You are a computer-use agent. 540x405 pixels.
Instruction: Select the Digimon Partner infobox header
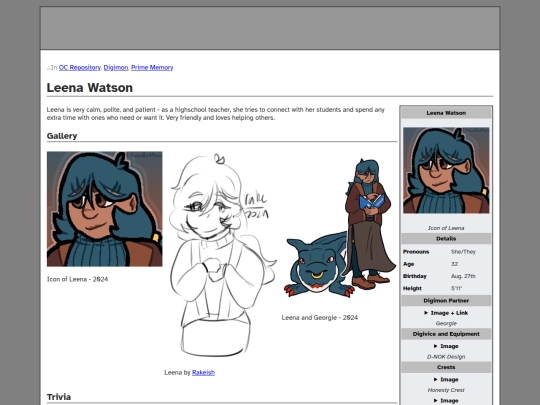[446, 301]
